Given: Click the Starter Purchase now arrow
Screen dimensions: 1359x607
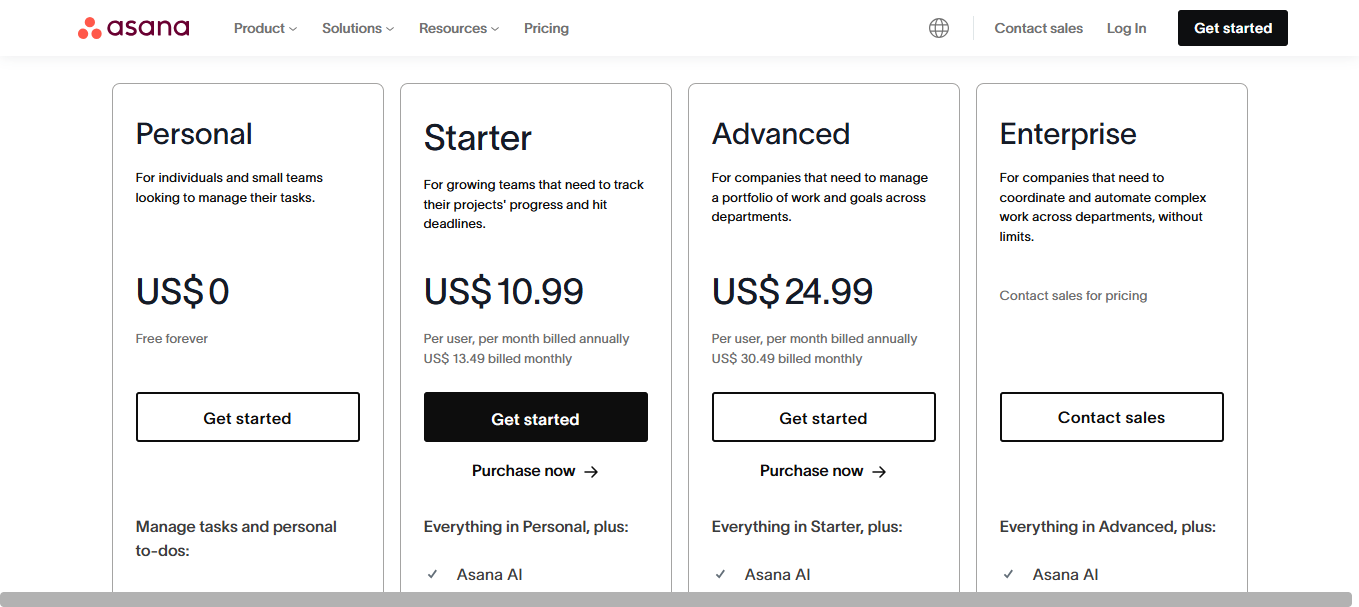Looking at the screenshot, I should [591, 472].
